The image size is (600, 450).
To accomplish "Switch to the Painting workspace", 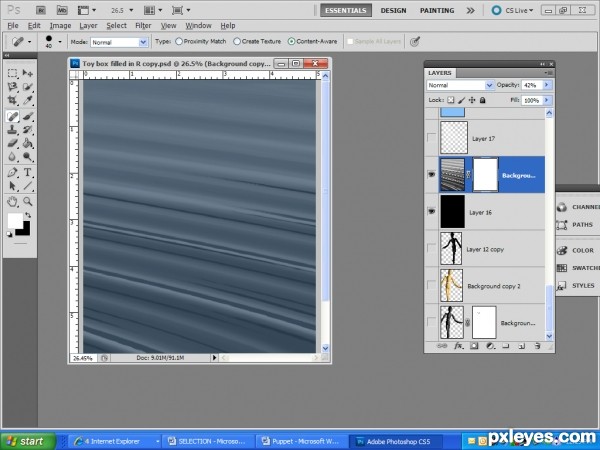I will tap(437, 10).
